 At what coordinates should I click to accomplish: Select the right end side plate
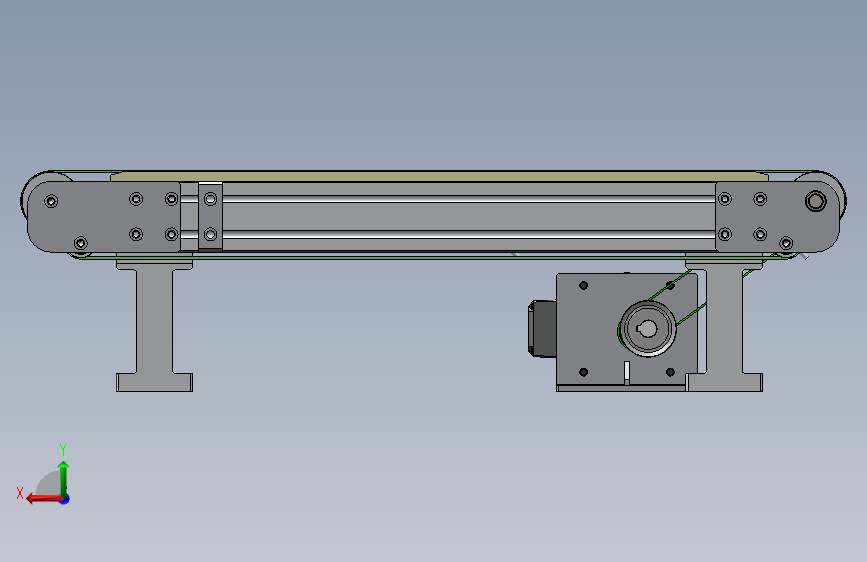click(x=777, y=217)
